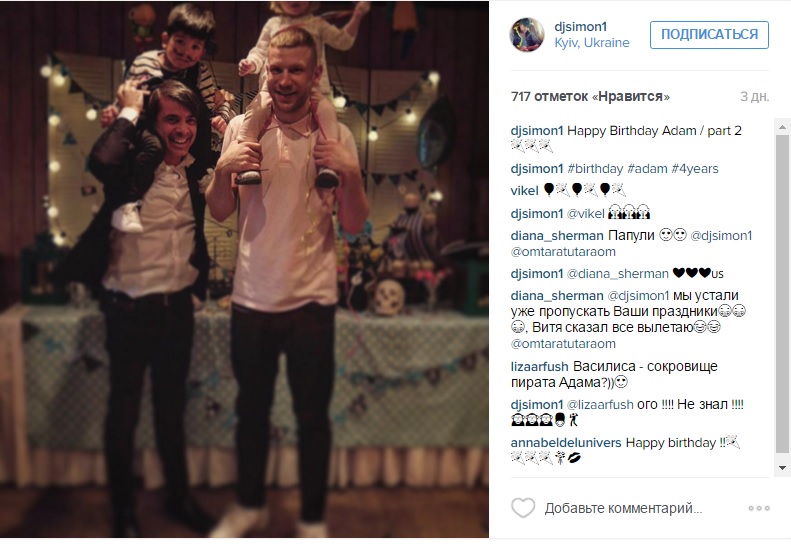Click the birthday party photo

click(x=244, y=269)
